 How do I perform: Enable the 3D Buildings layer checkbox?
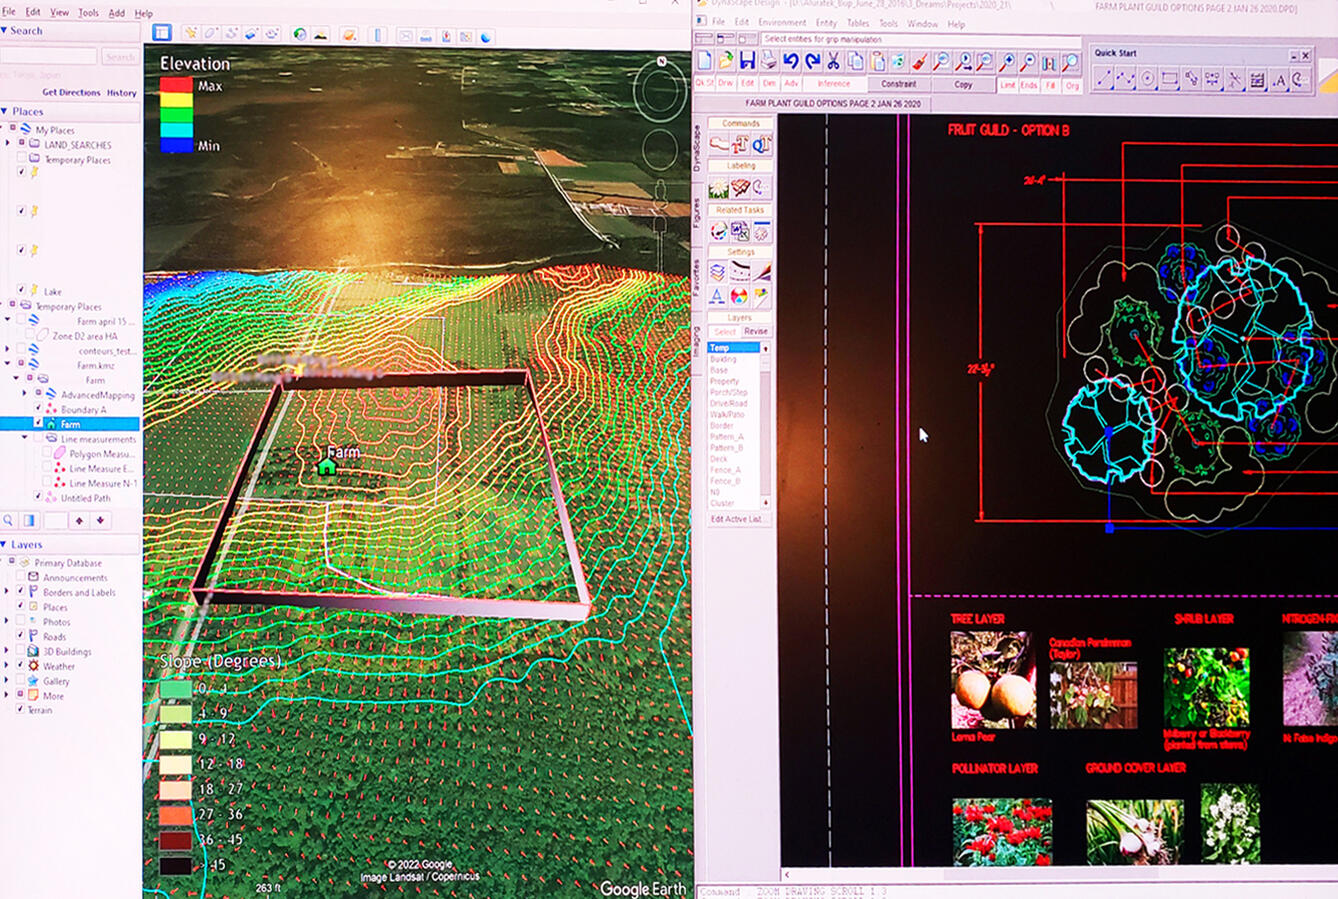tap(20, 651)
